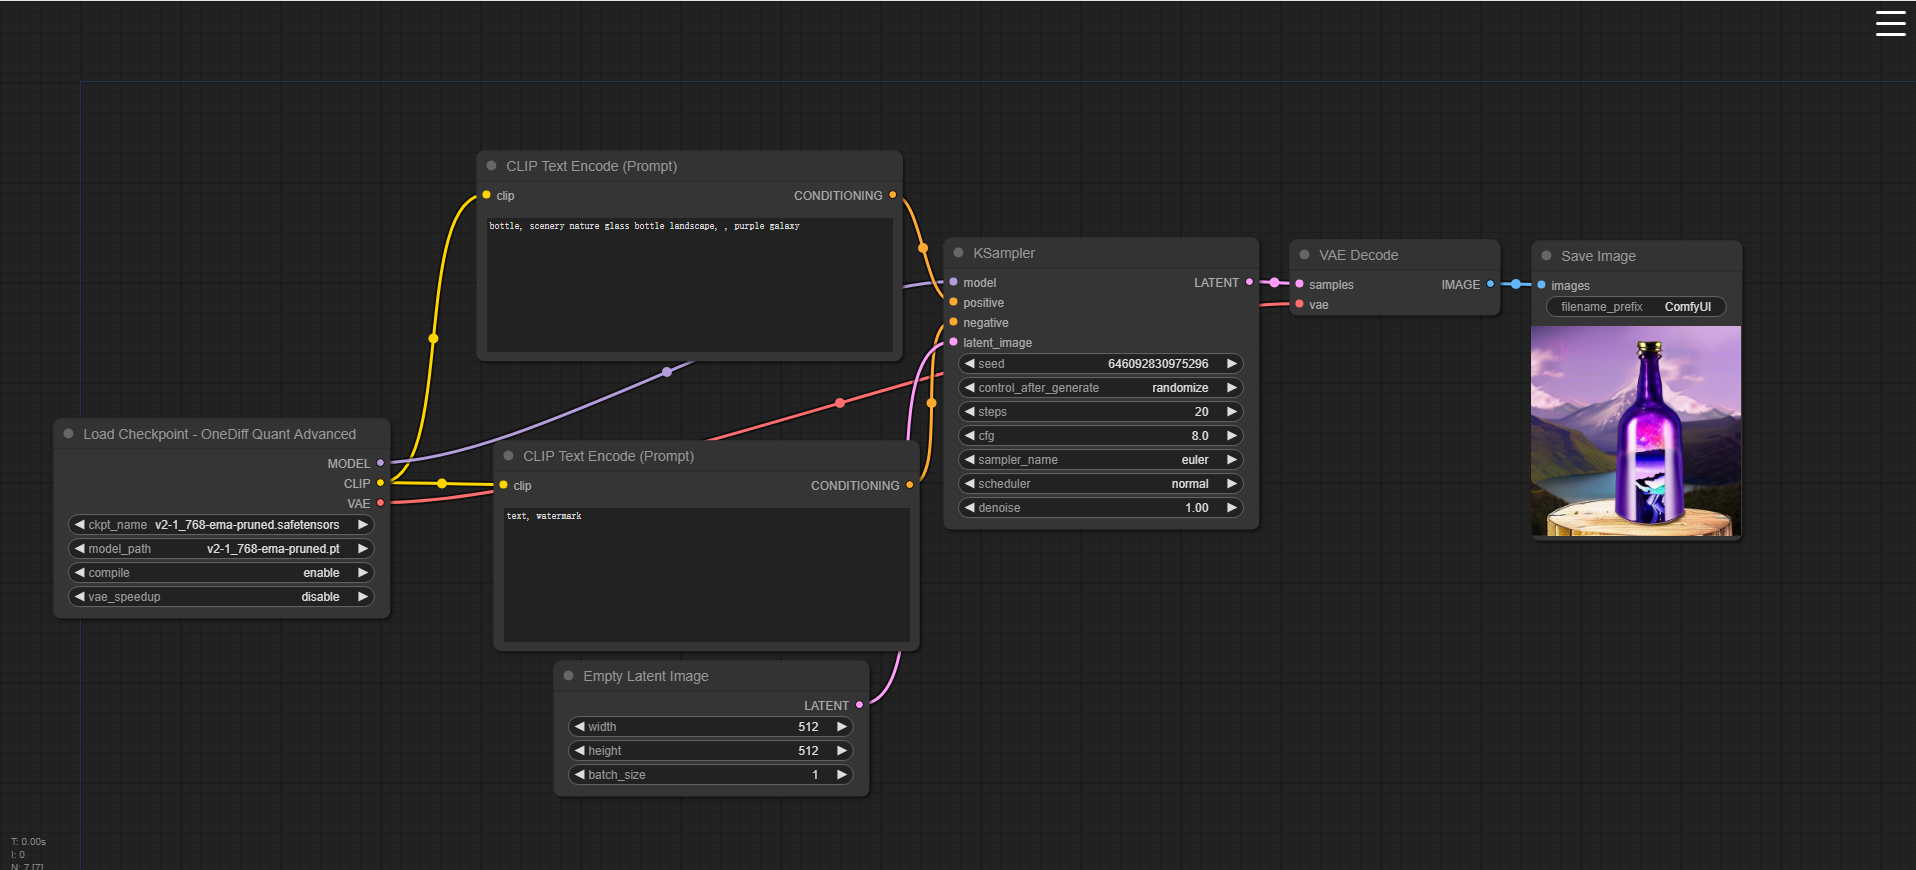Click the MODEL output connector on Load Checkpoint

tap(380, 463)
